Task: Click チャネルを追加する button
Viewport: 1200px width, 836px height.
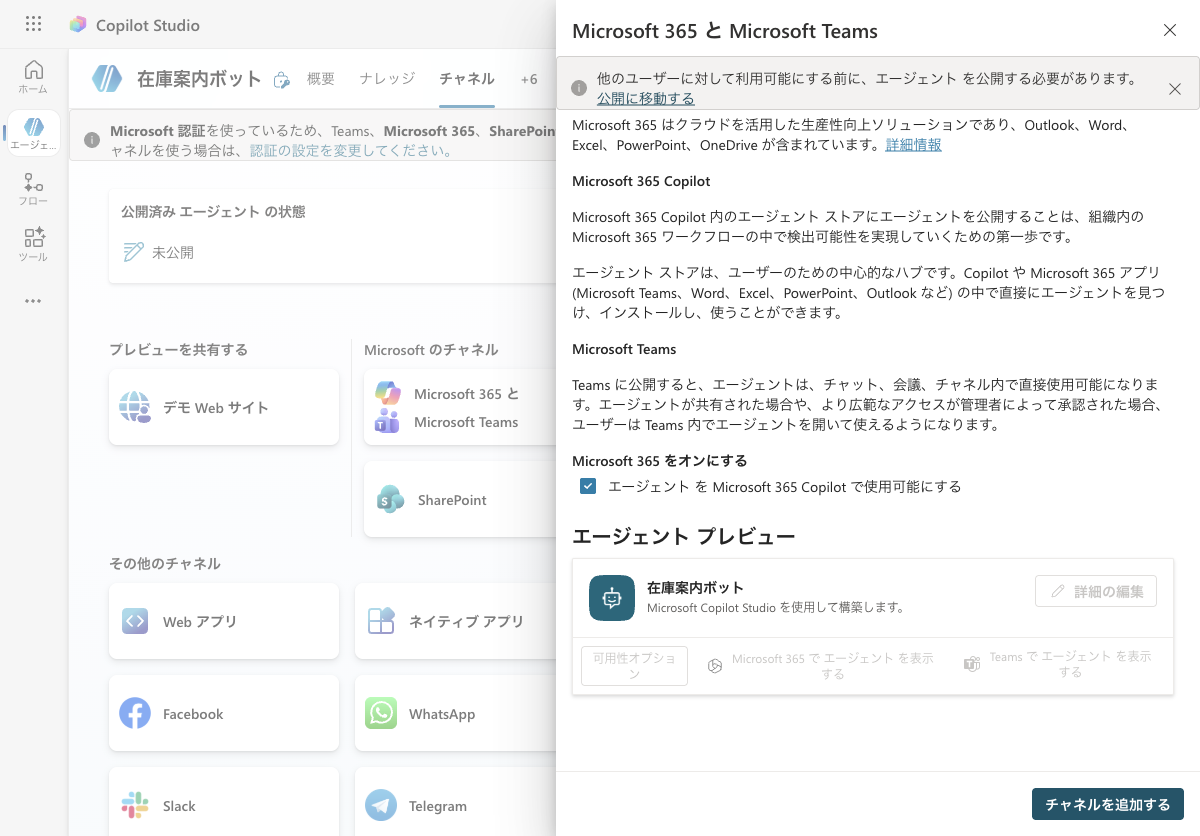Action: point(1108,804)
